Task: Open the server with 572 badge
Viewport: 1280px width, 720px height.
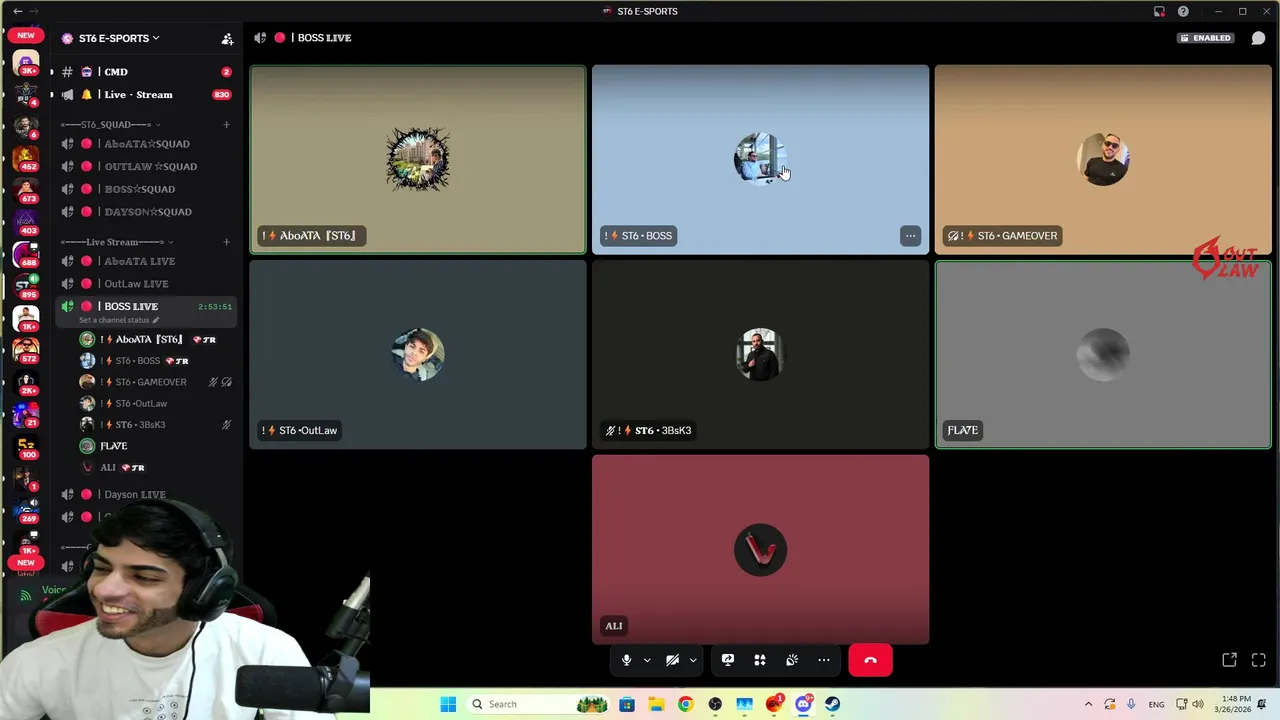Action: click(26, 350)
